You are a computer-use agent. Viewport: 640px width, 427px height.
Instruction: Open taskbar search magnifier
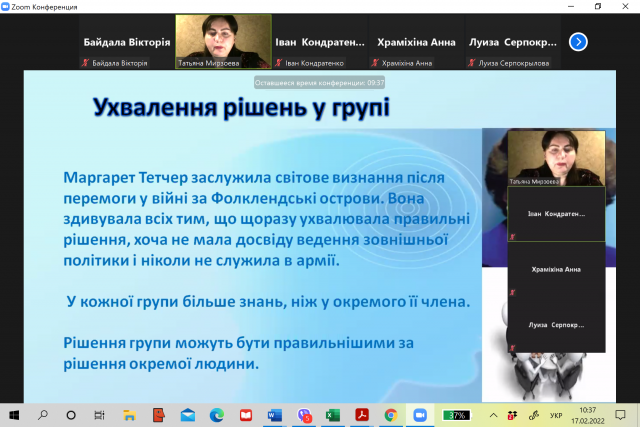point(43,415)
